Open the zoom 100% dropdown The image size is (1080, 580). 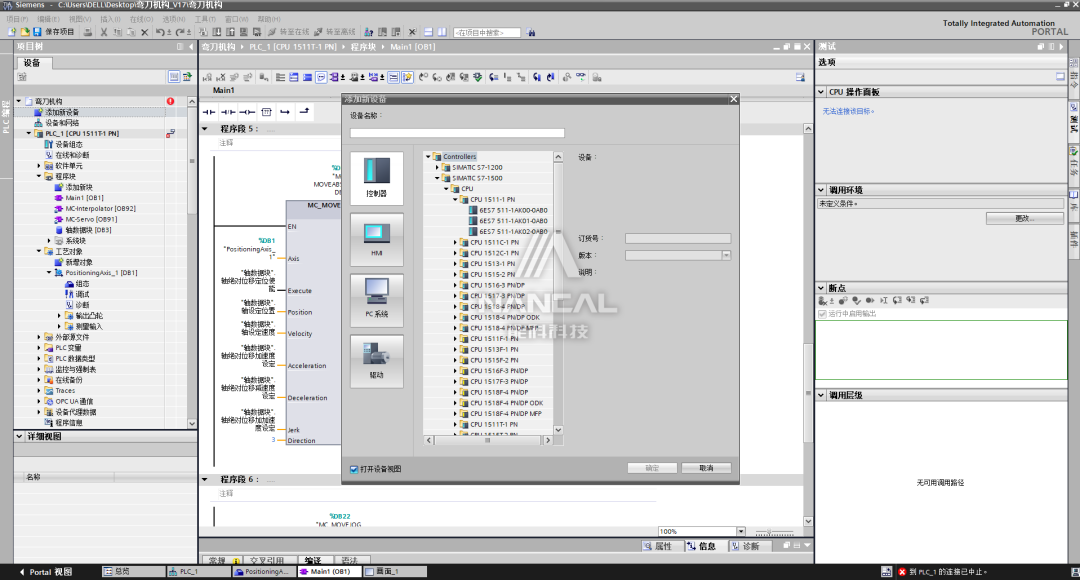click(741, 531)
